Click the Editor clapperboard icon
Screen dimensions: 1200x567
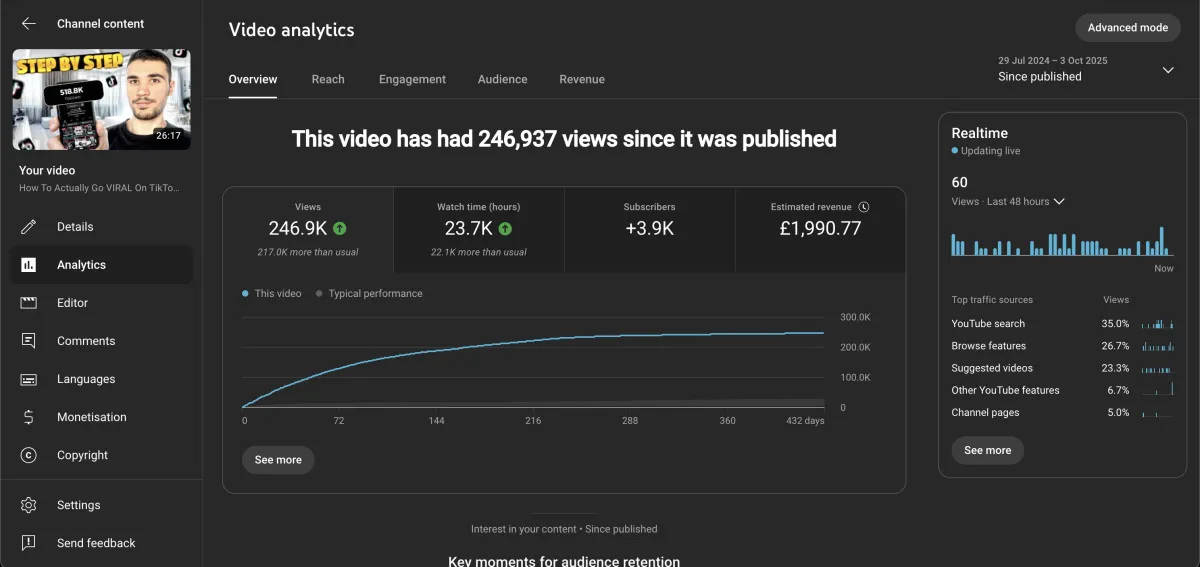(29, 303)
